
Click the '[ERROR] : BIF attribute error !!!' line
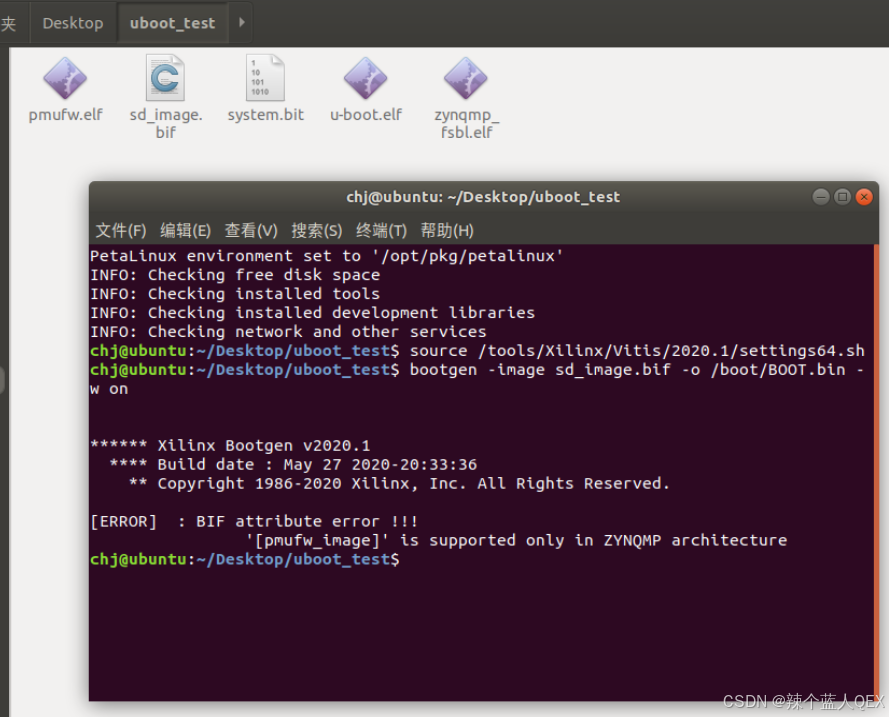point(254,521)
